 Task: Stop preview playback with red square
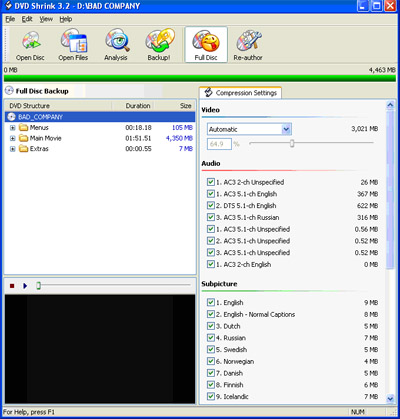[x=12, y=286]
